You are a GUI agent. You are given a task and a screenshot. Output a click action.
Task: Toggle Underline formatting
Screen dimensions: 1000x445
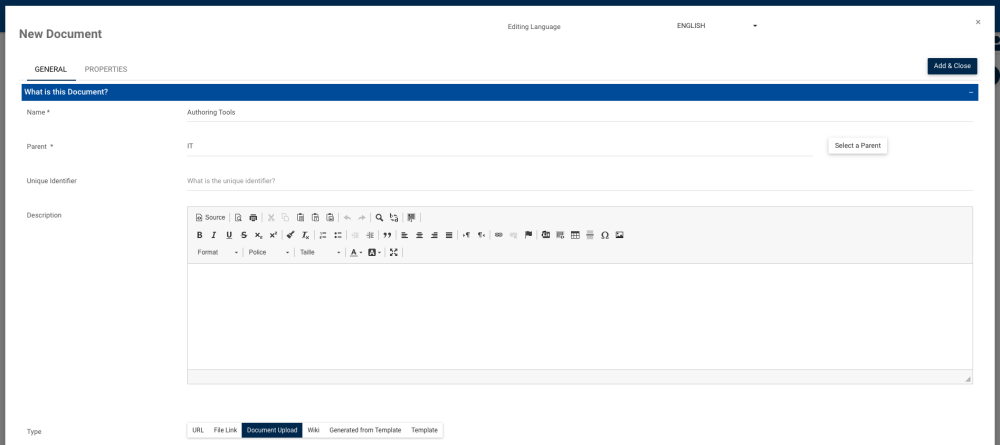[x=229, y=235]
